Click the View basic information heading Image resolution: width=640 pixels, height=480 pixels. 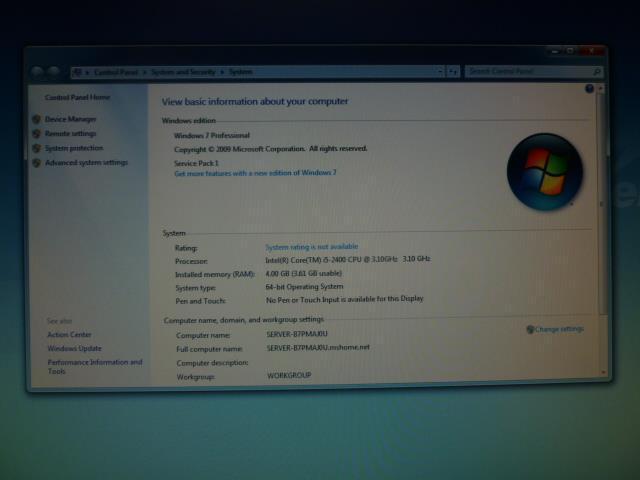point(255,101)
